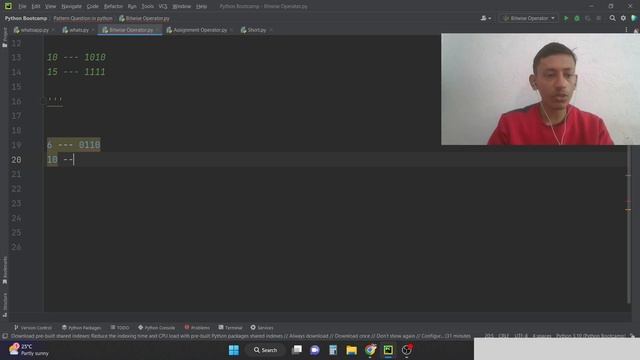Open the user account dropdown icon
The height and width of the screenshot is (360, 640).
pos(486,18)
